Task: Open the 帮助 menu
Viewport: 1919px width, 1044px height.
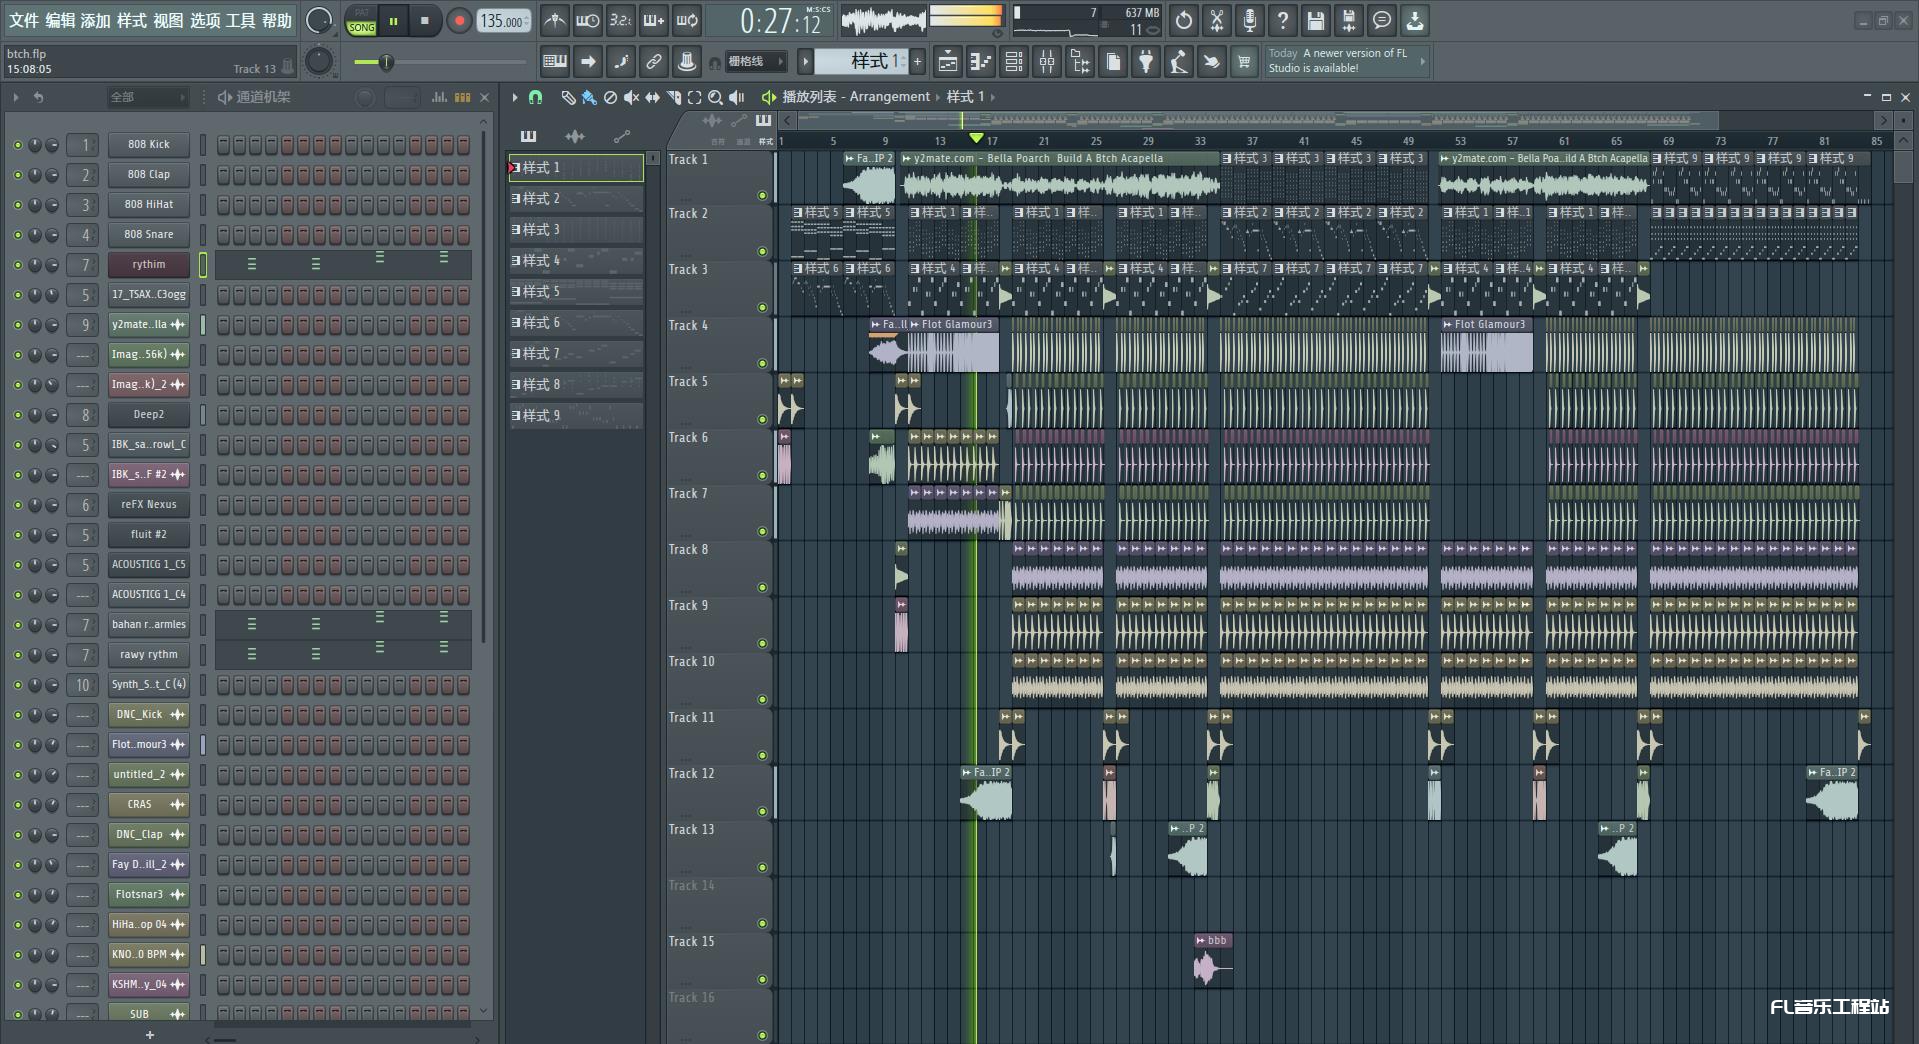Action: [277, 20]
